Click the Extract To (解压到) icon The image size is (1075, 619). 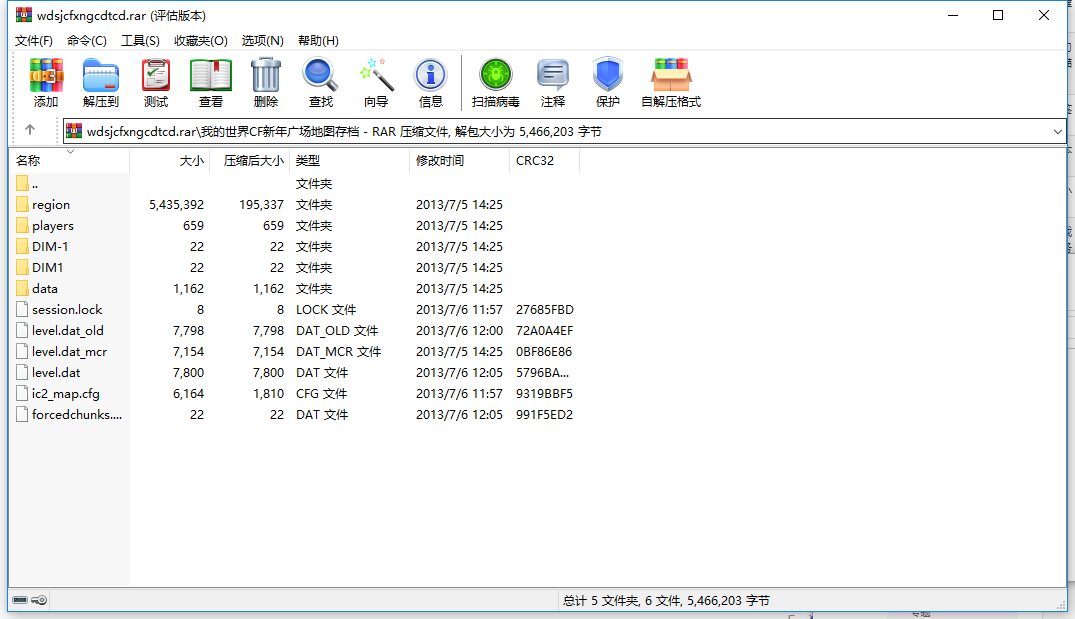(x=101, y=75)
